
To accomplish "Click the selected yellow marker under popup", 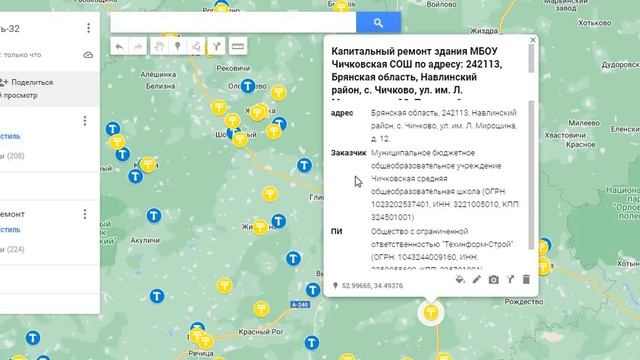I will (x=431, y=313).
